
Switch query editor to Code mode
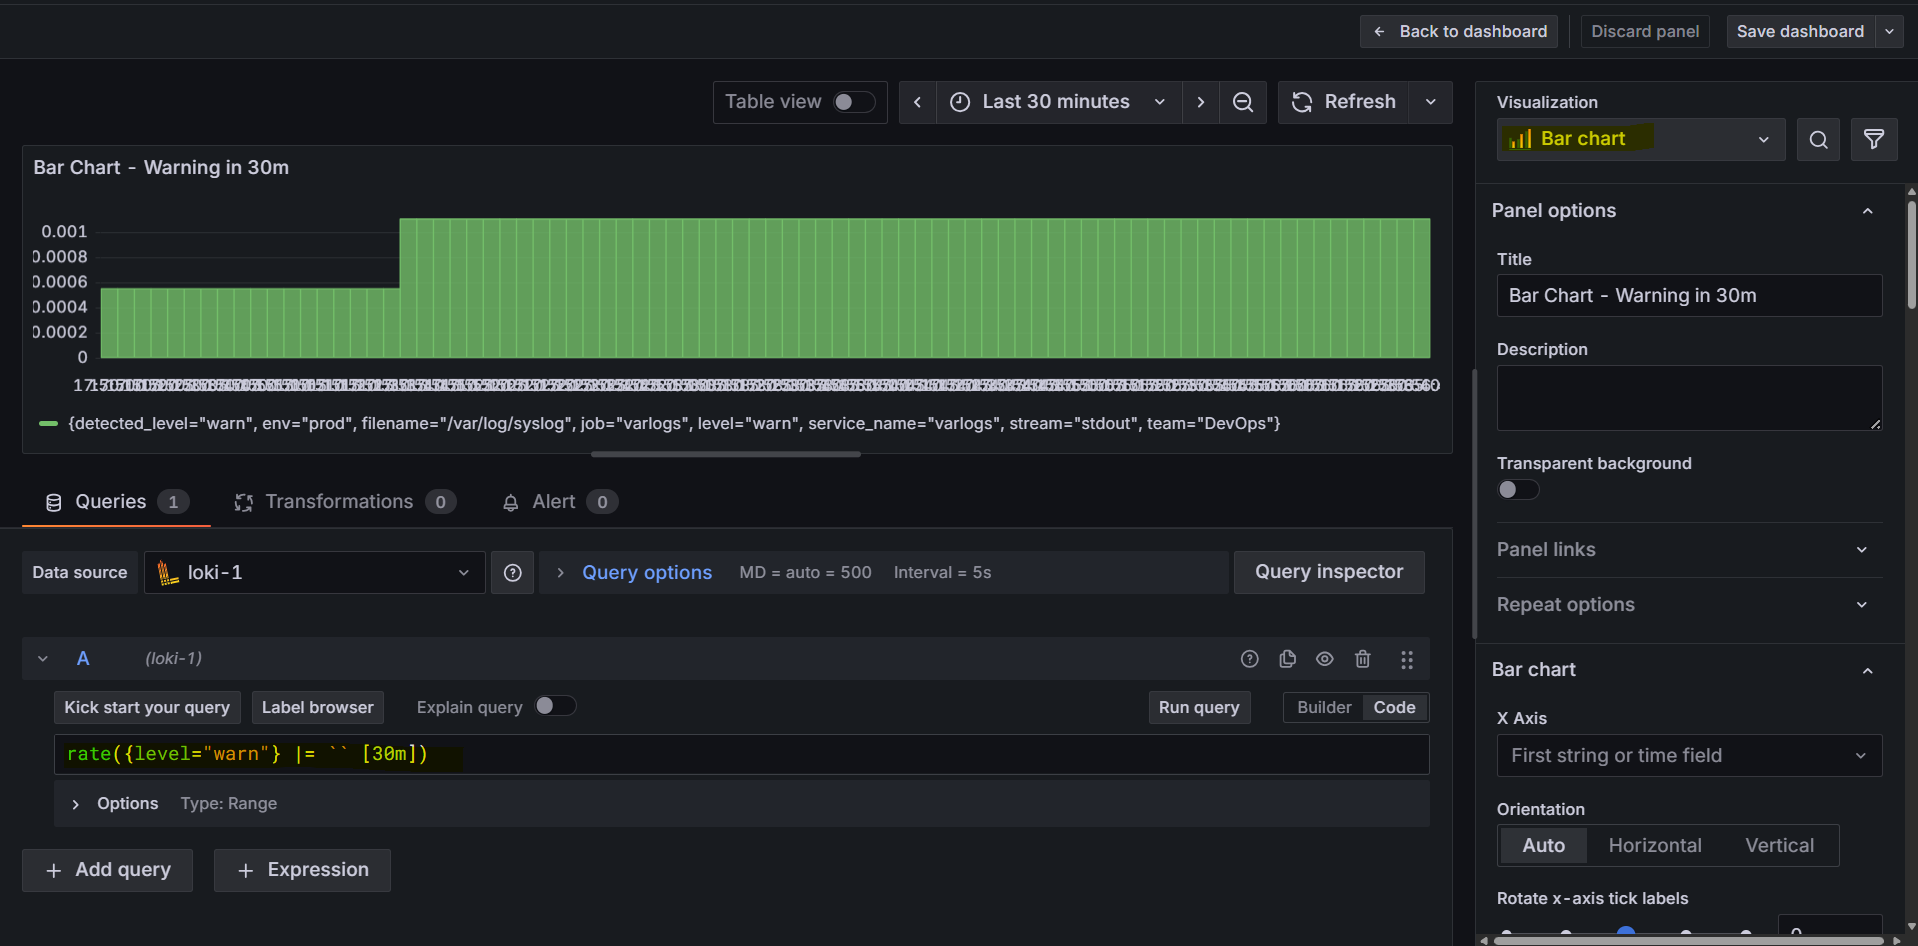click(1394, 707)
